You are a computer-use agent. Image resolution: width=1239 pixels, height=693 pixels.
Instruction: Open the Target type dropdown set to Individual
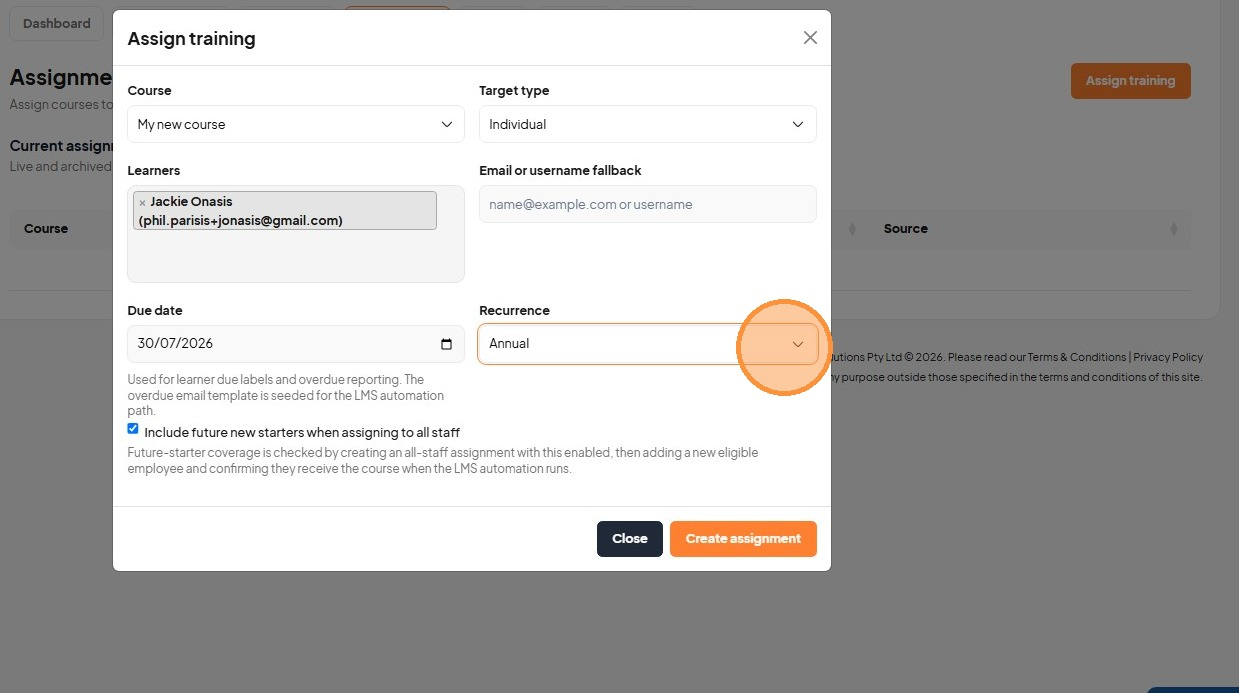[x=648, y=124]
